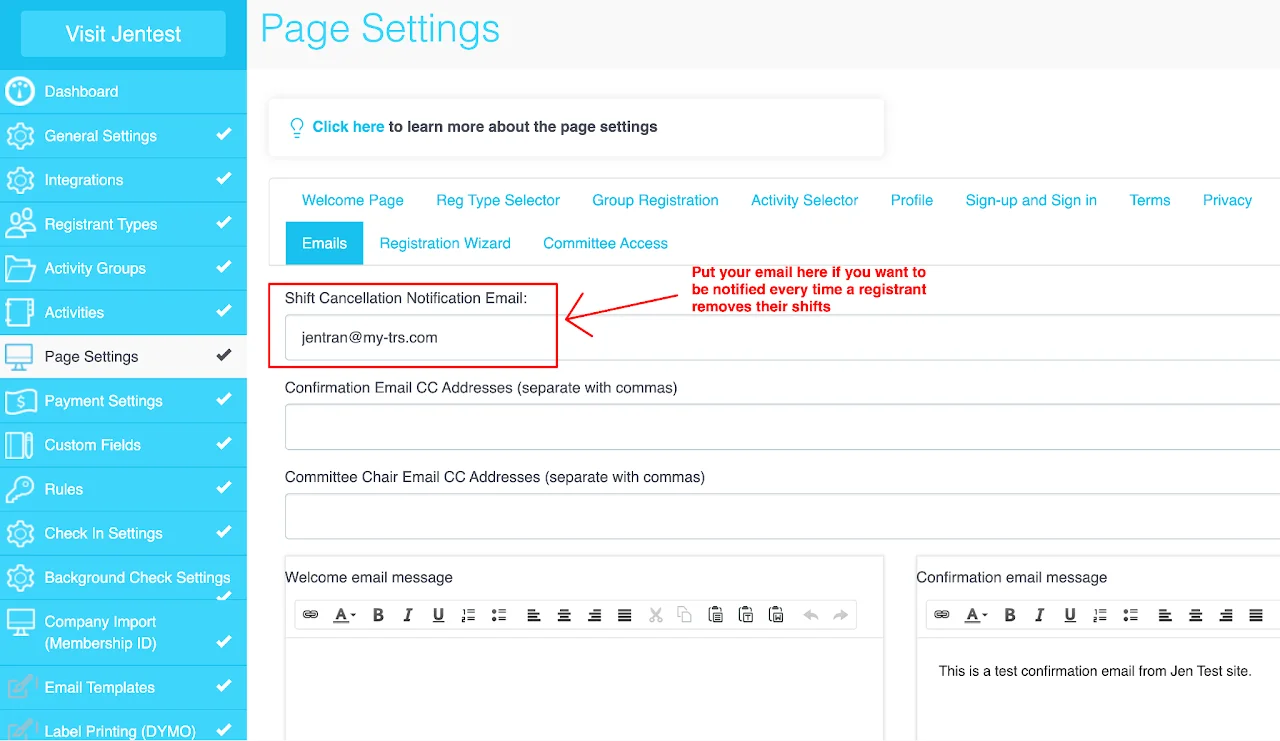1280x741 pixels.
Task: Click Paste as plain text icon
Action: tap(746, 615)
